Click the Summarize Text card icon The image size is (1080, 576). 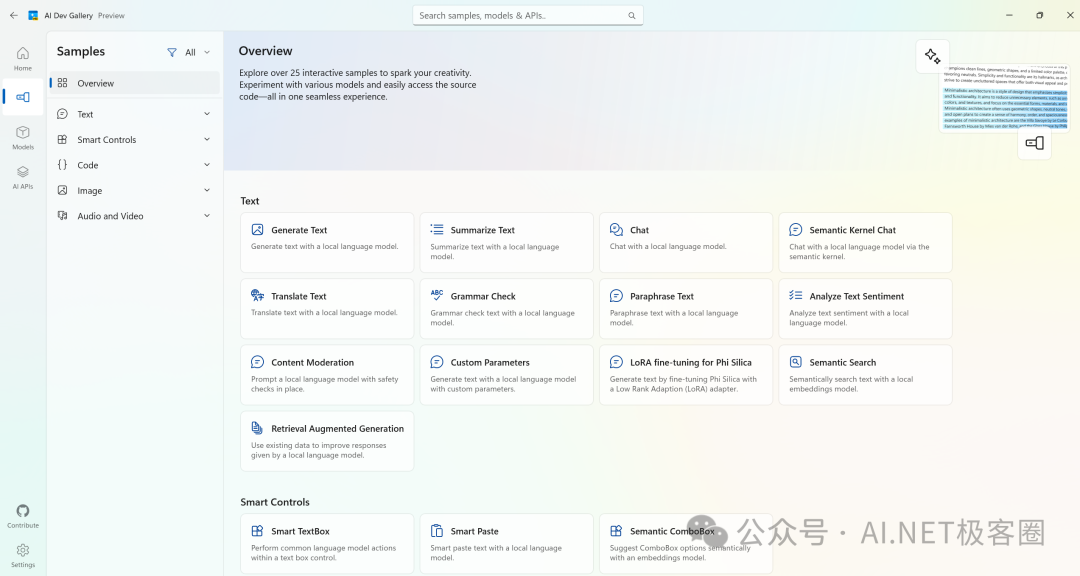pyautogui.click(x=437, y=229)
